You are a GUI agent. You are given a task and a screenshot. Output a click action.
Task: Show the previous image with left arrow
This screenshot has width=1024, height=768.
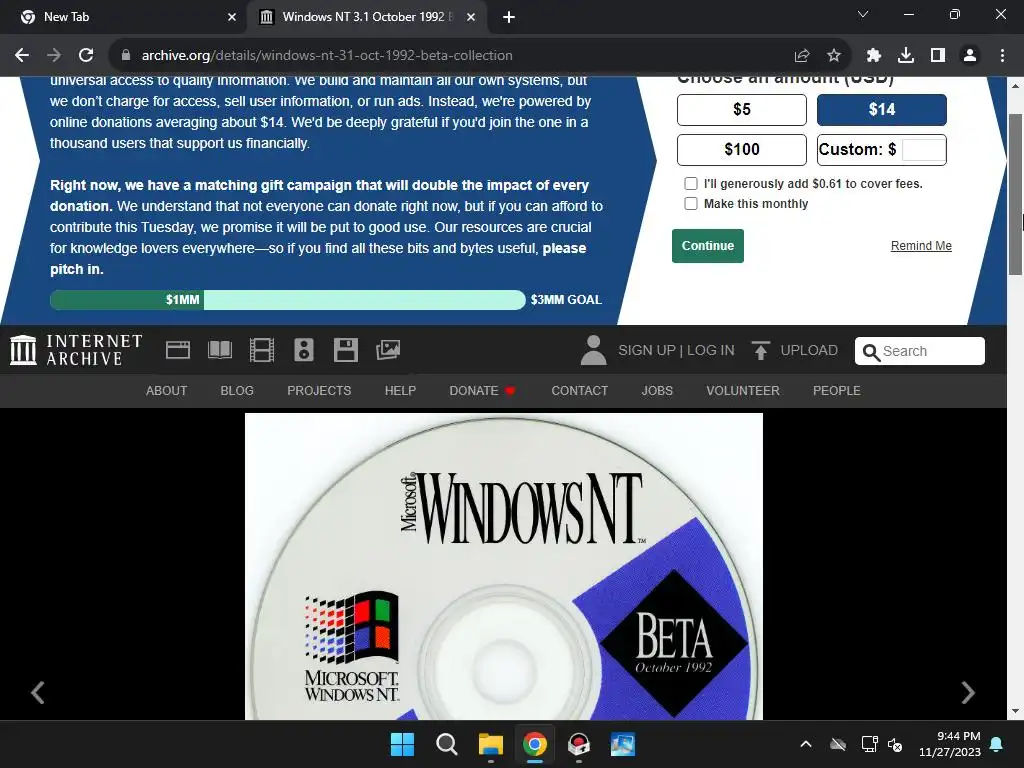(38, 692)
